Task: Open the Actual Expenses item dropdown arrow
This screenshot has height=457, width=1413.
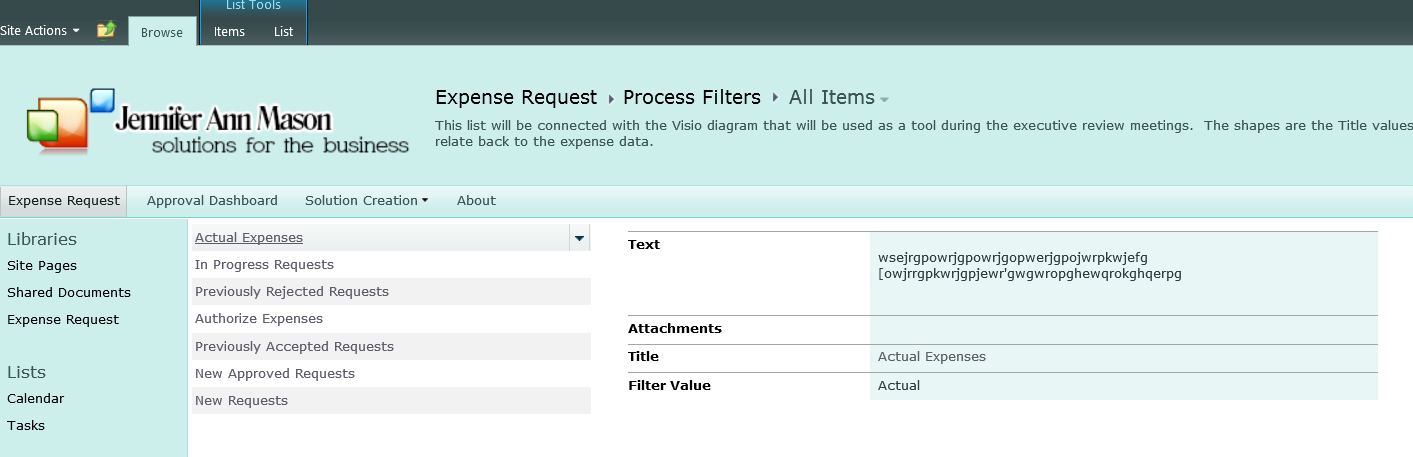Action: 579,238
